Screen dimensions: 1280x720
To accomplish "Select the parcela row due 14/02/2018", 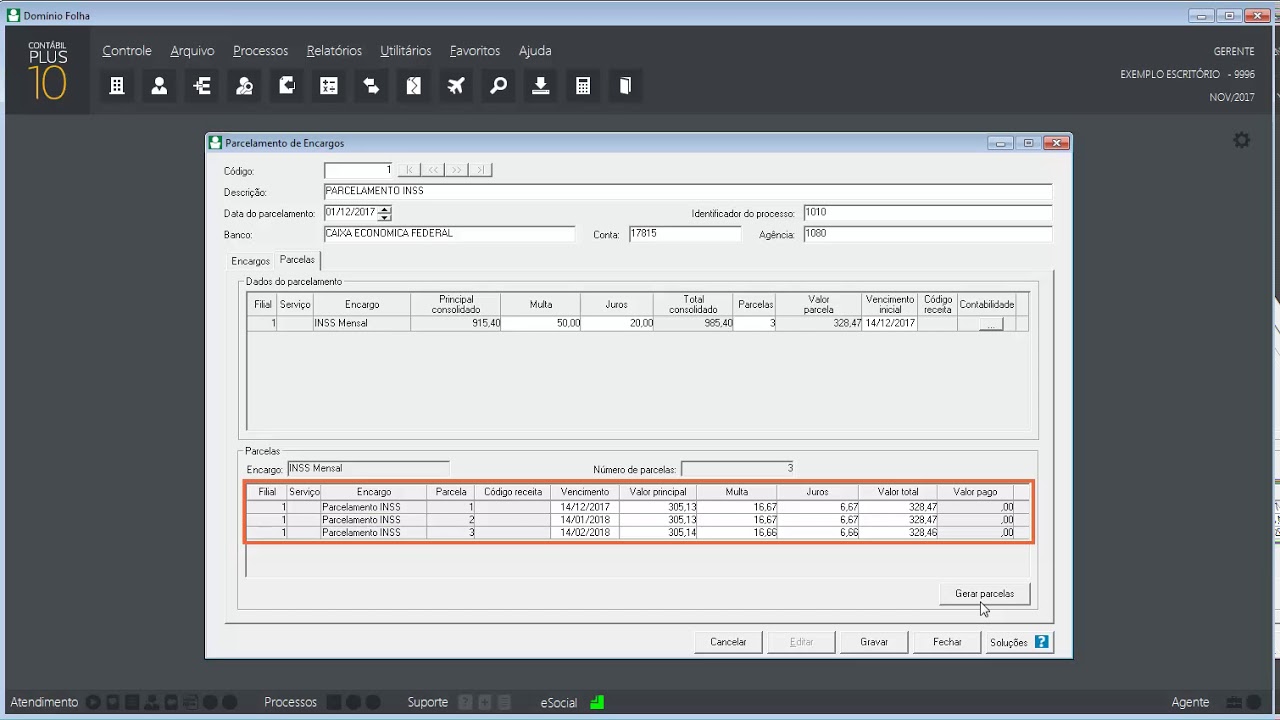I will coord(638,533).
